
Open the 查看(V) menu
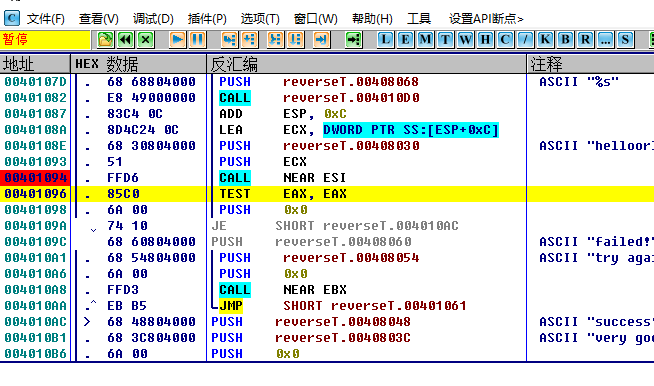pyautogui.click(x=98, y=19)
